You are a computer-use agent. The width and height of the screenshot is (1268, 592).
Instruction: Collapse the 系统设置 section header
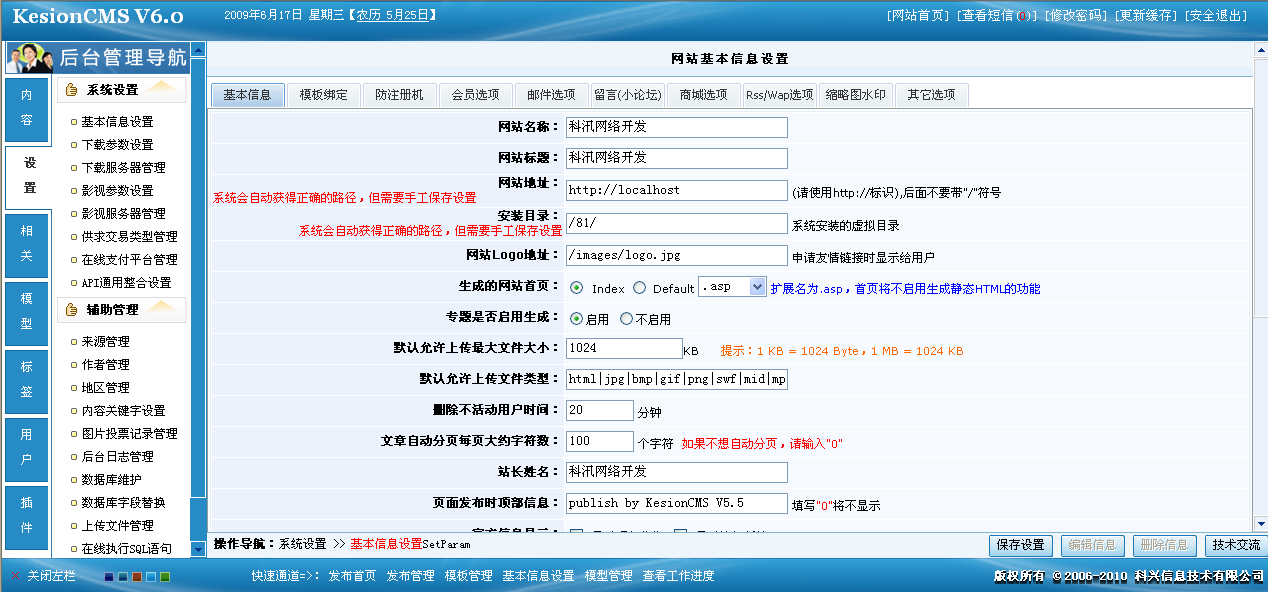pos(121,90)
